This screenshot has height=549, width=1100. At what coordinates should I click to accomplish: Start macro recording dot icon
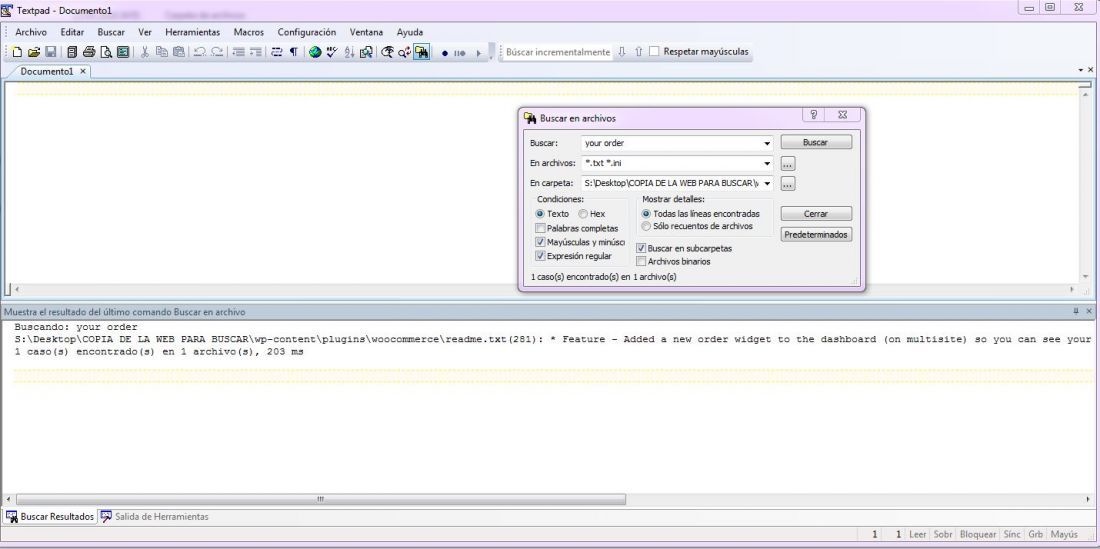pyautogui.click(x=445, y=53)
